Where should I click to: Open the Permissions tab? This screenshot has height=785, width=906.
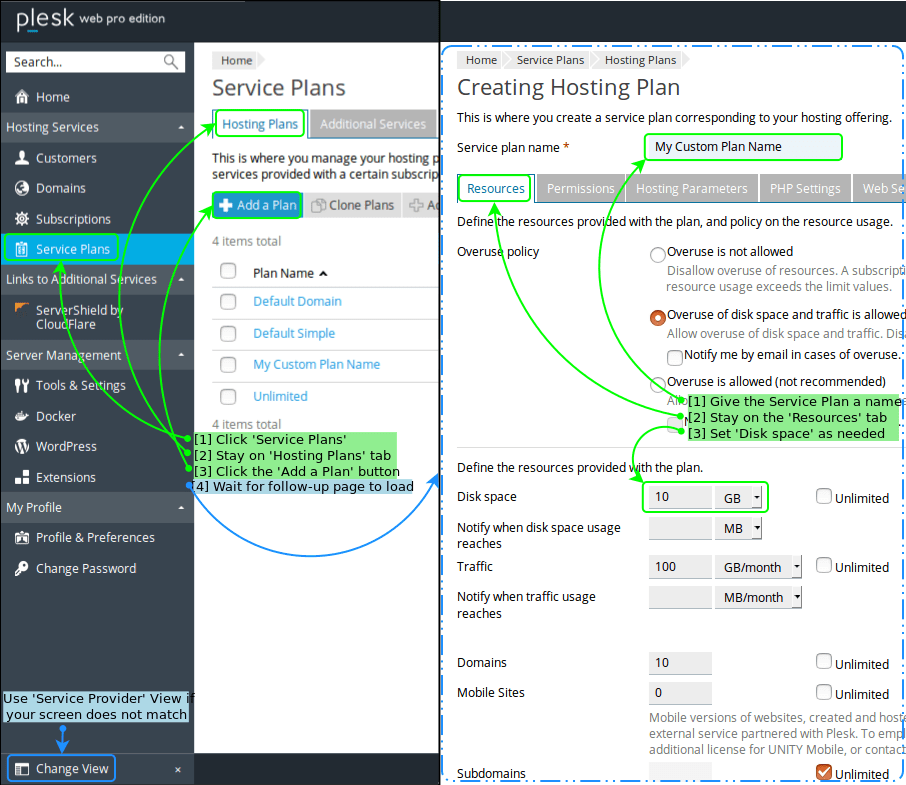pyautogui.click(x=580, y=189)
